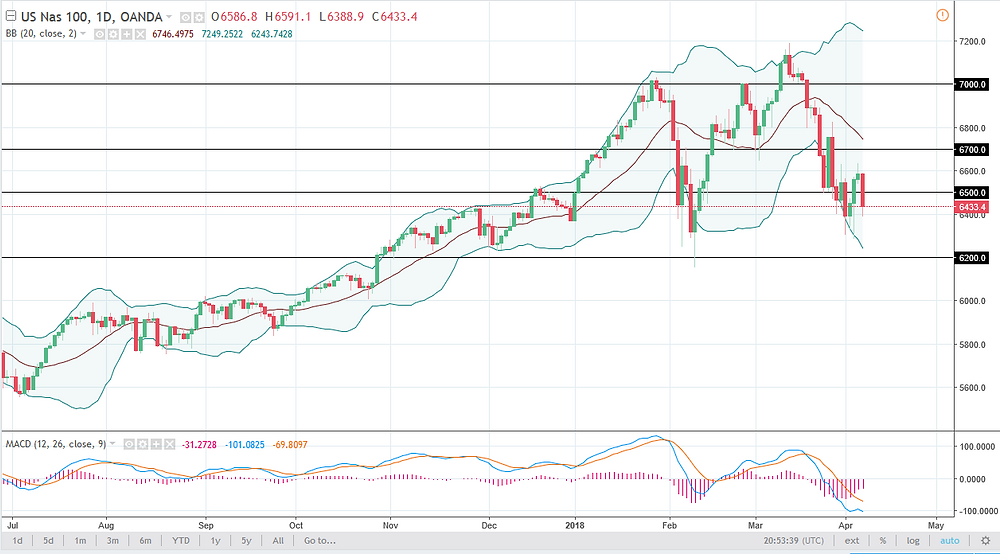Click the 7000.0 horizontal line price label

click(x=971, y=84)
